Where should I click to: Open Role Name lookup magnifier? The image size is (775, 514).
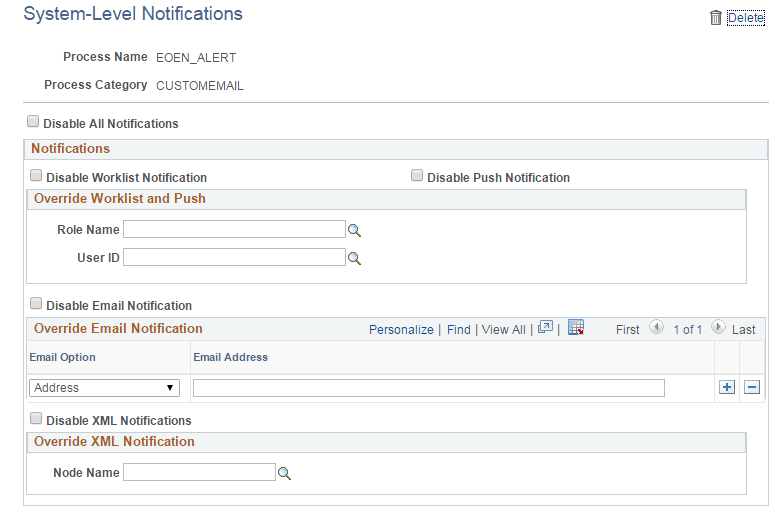pyautogui.click(x=354, y=230)
